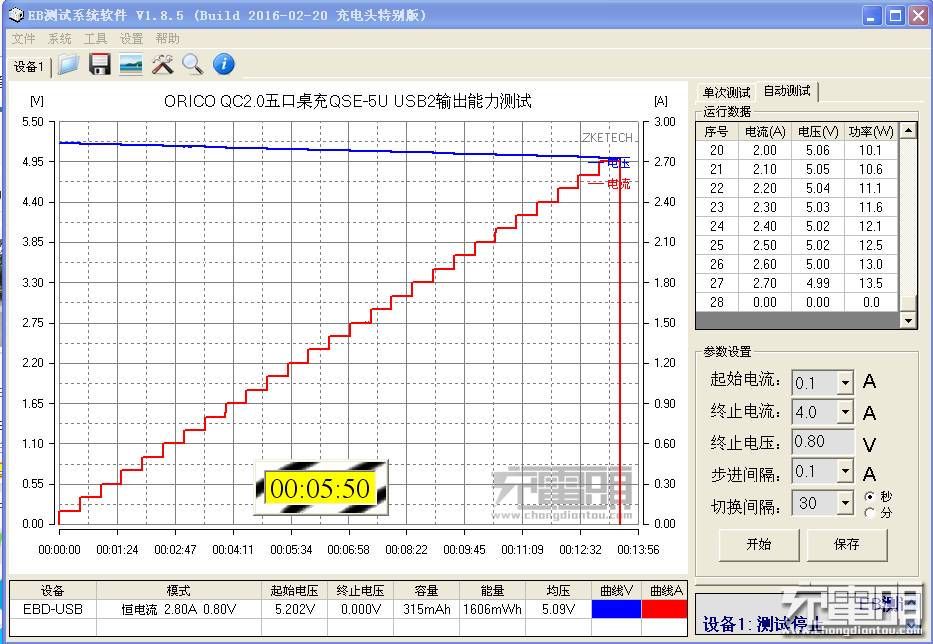Click the 终止电压 0.80 input field
The height and width of the screenshot is (644, 933).
tap(823, 442)
